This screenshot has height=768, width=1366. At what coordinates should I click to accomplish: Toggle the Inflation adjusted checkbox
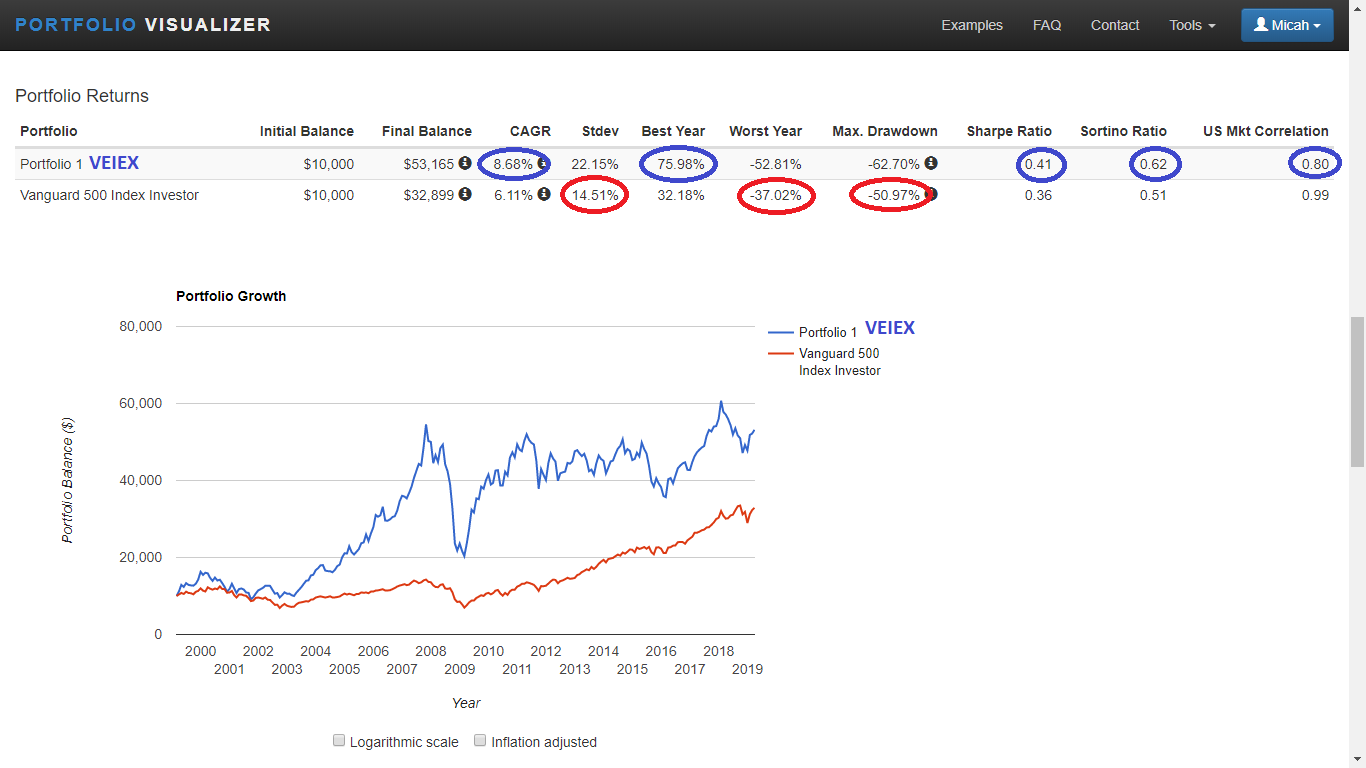coord(481,741)
